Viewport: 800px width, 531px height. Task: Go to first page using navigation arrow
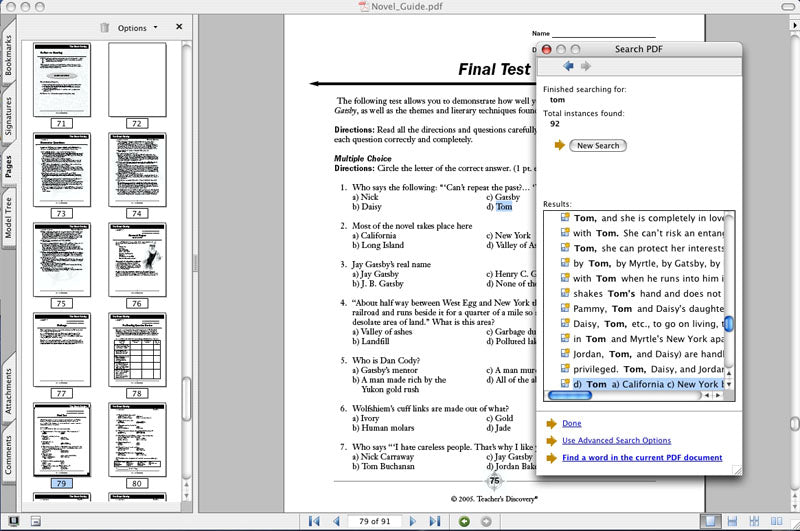tap(315, 521)
